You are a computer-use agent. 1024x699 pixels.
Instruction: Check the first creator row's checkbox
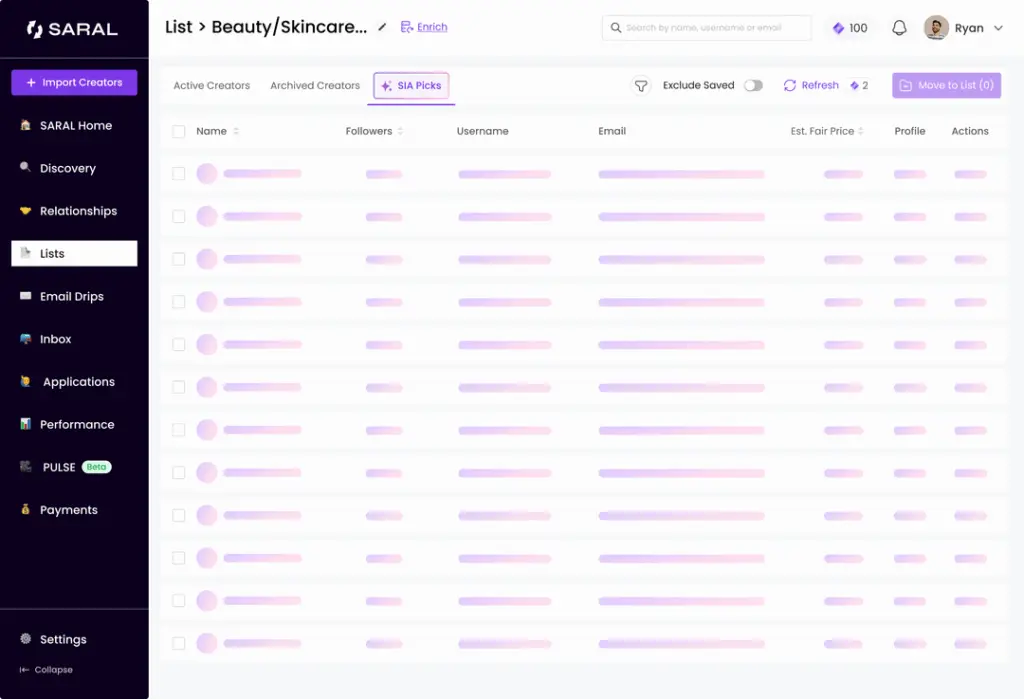pyautogui.click(x=178, y=173)
